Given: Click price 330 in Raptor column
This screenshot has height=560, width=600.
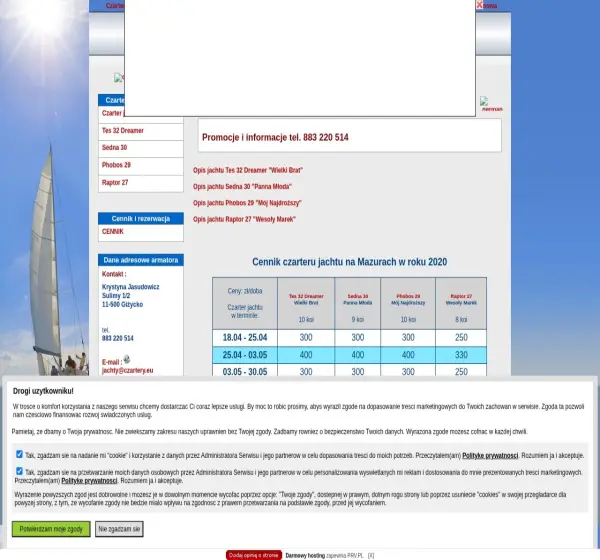Looking at the screenshot, I should coord(461,355).
